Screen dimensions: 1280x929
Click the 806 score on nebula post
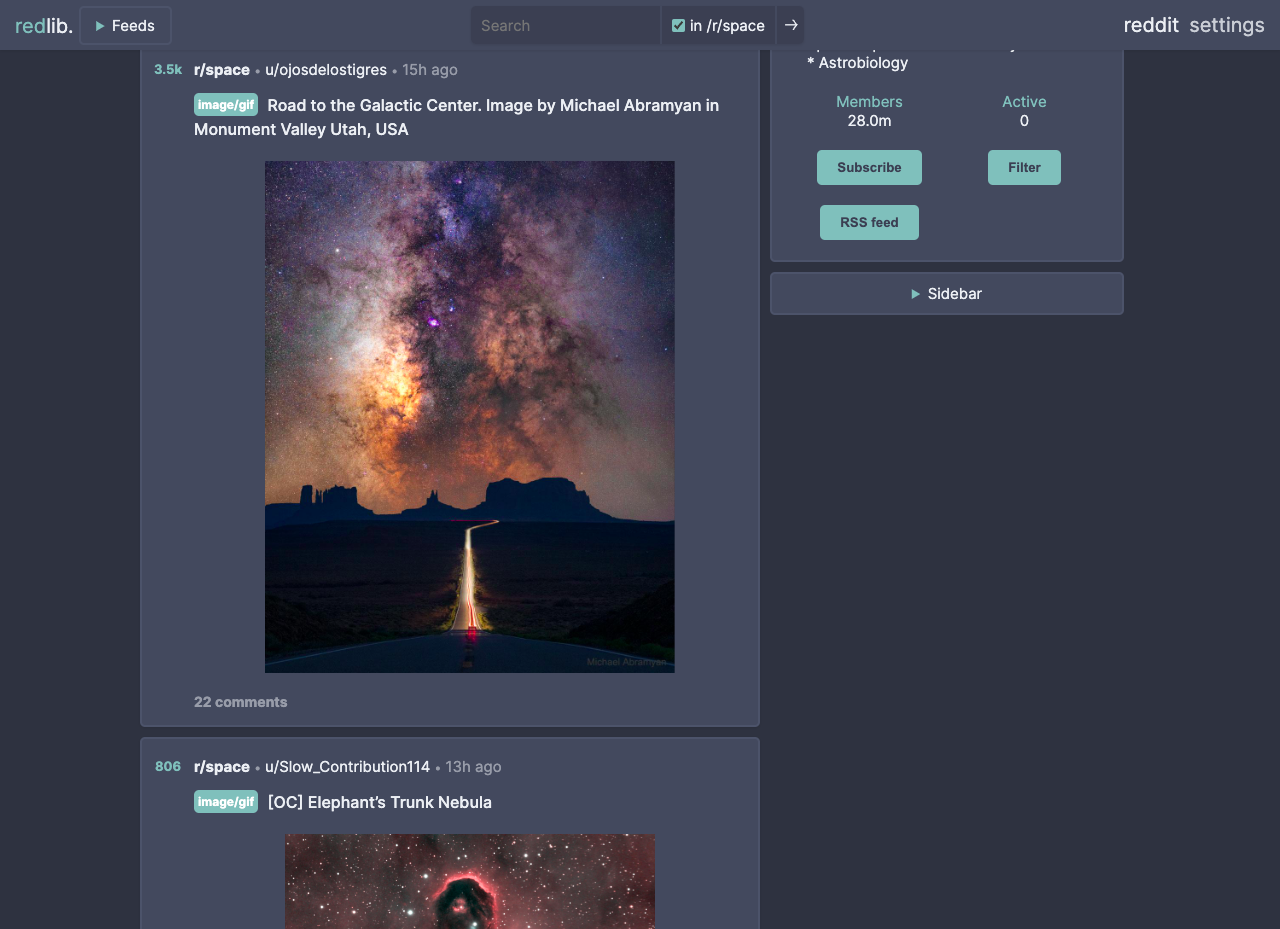click(x=168, y=767)
